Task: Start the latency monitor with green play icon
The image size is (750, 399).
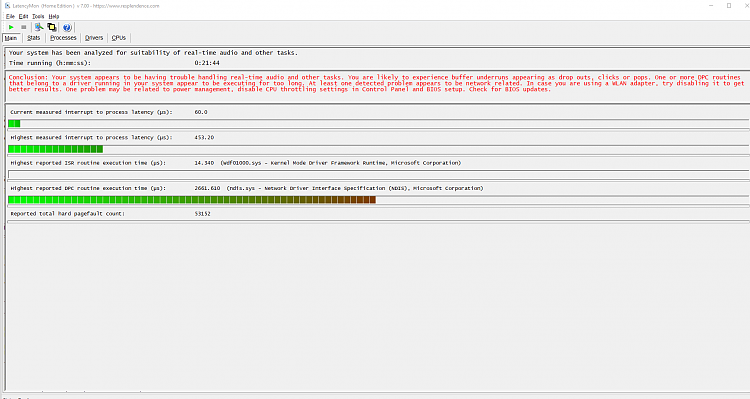Action: tap(11, 27)
